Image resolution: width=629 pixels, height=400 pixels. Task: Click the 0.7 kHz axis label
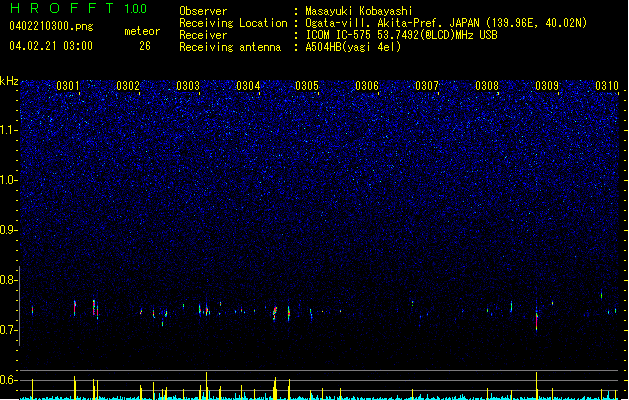point(9,330)
